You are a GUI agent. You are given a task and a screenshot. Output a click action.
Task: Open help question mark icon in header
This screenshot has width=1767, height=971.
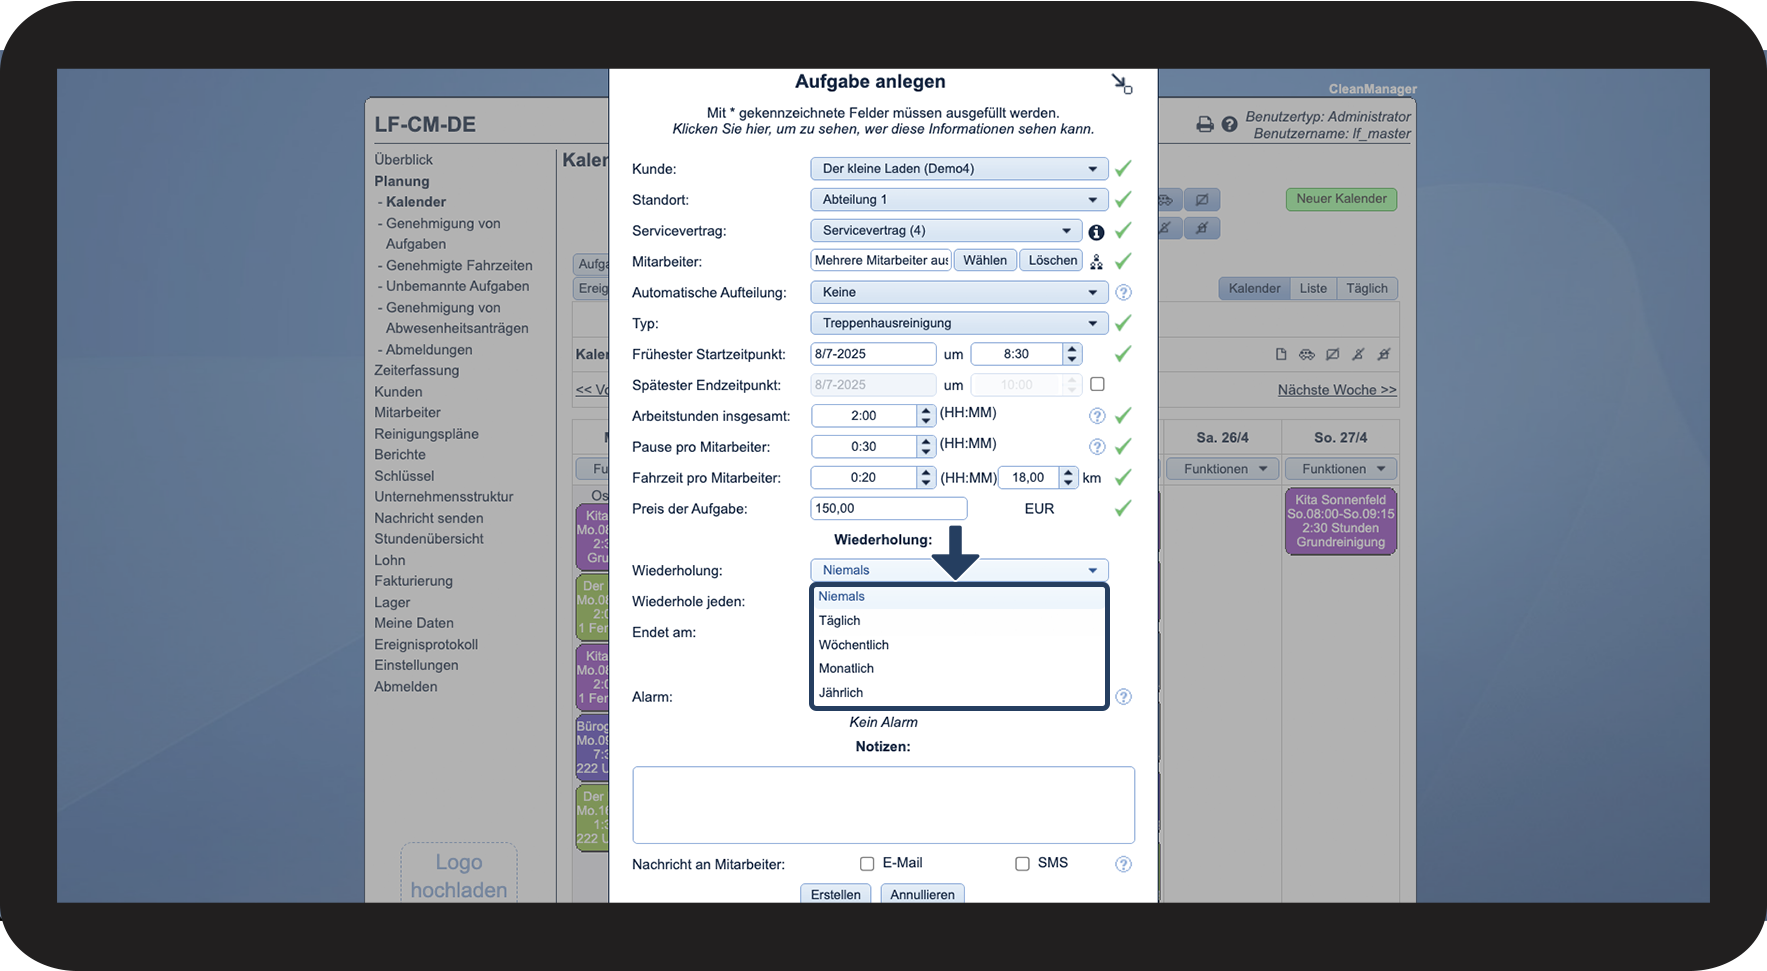pos(1229,124)
